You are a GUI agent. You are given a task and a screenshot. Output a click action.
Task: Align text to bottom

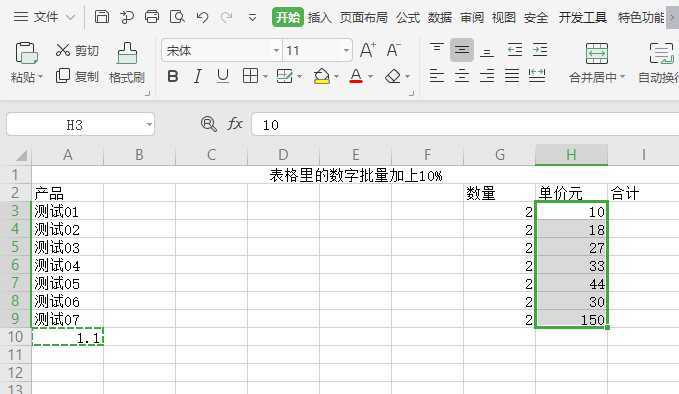(x=487, y=52)
